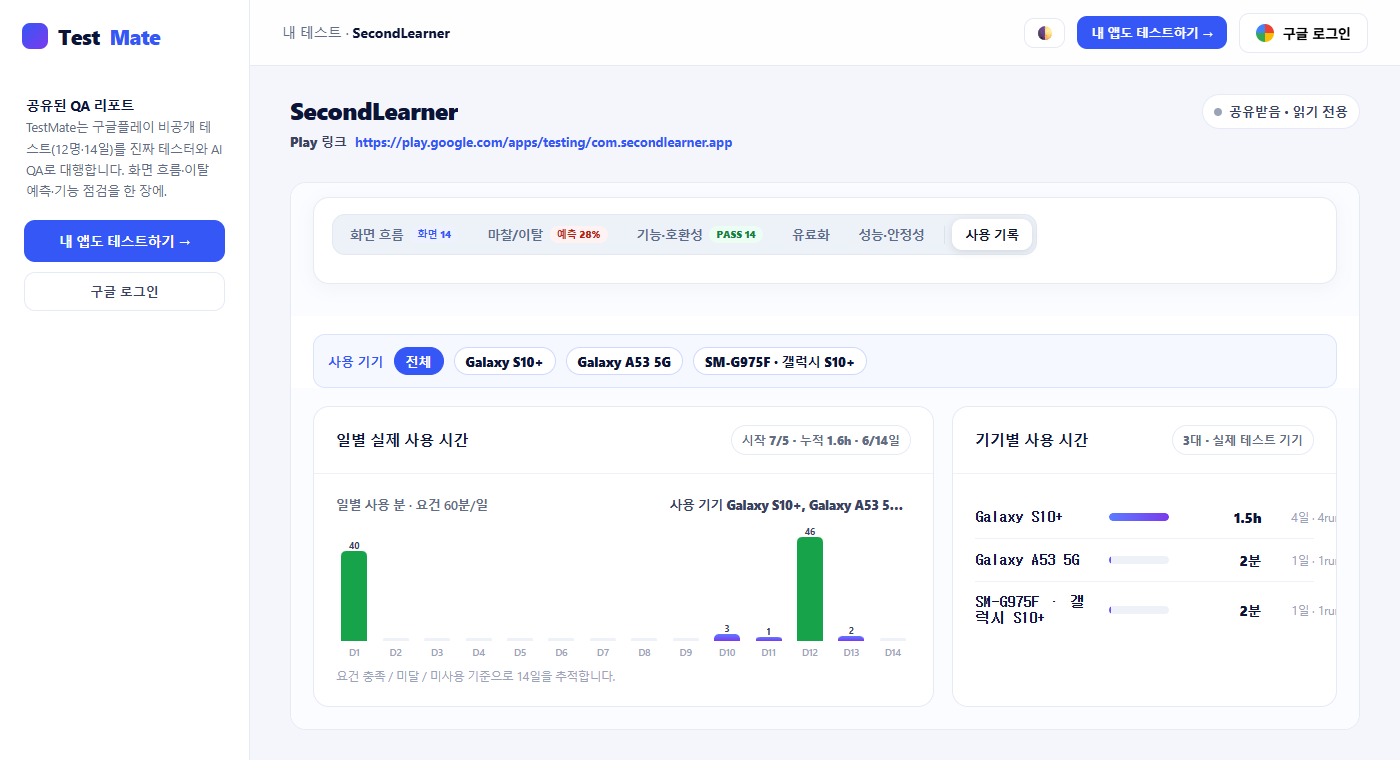Click sidebar 내 앱도 테스트하기 button
Viewport: 1400px width, 760px height.
[x=124, y=241]
